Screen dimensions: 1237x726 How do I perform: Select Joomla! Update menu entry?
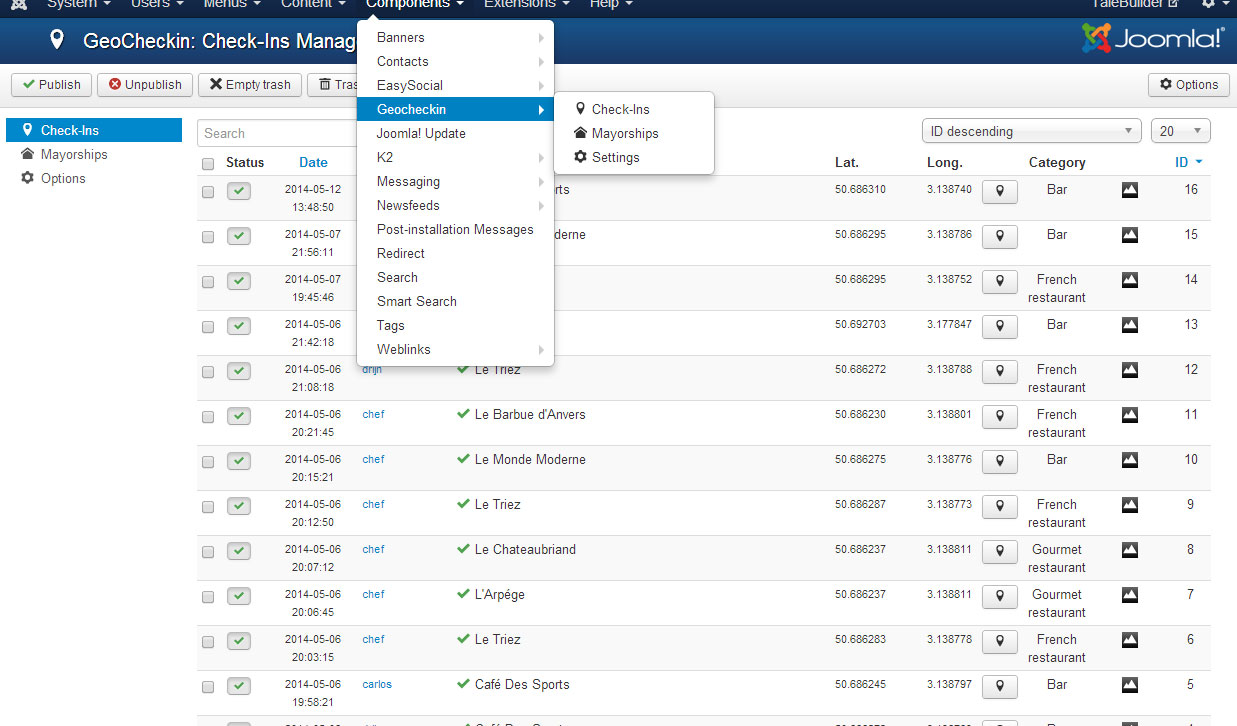tap(455, 134)
